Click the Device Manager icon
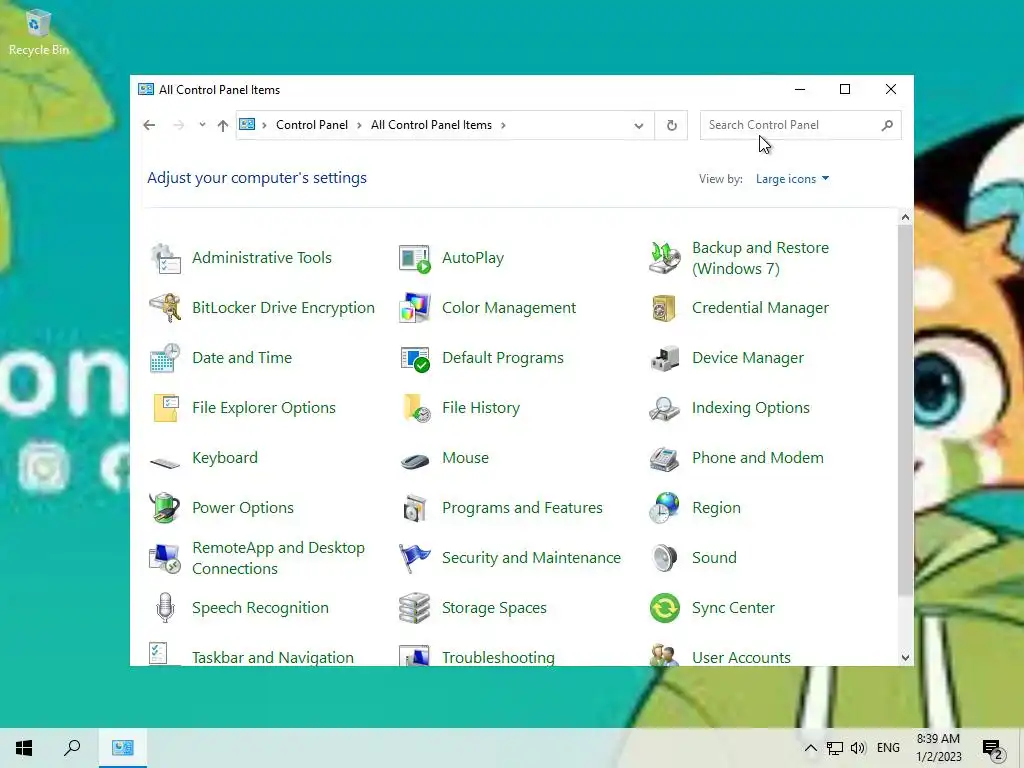Image resolution: width=1024 pixels, height=768 pixels. click(x=665, y=358)
